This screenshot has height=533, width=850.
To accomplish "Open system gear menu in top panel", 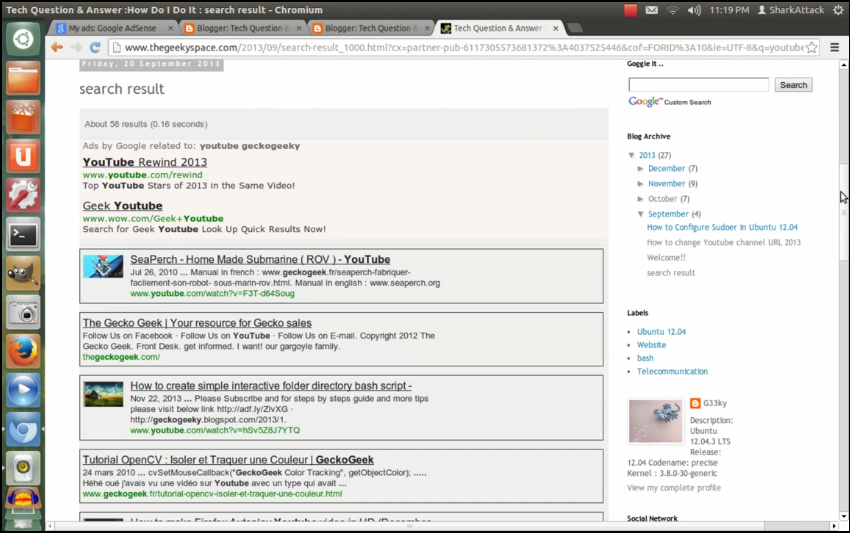I will (838, 10).
